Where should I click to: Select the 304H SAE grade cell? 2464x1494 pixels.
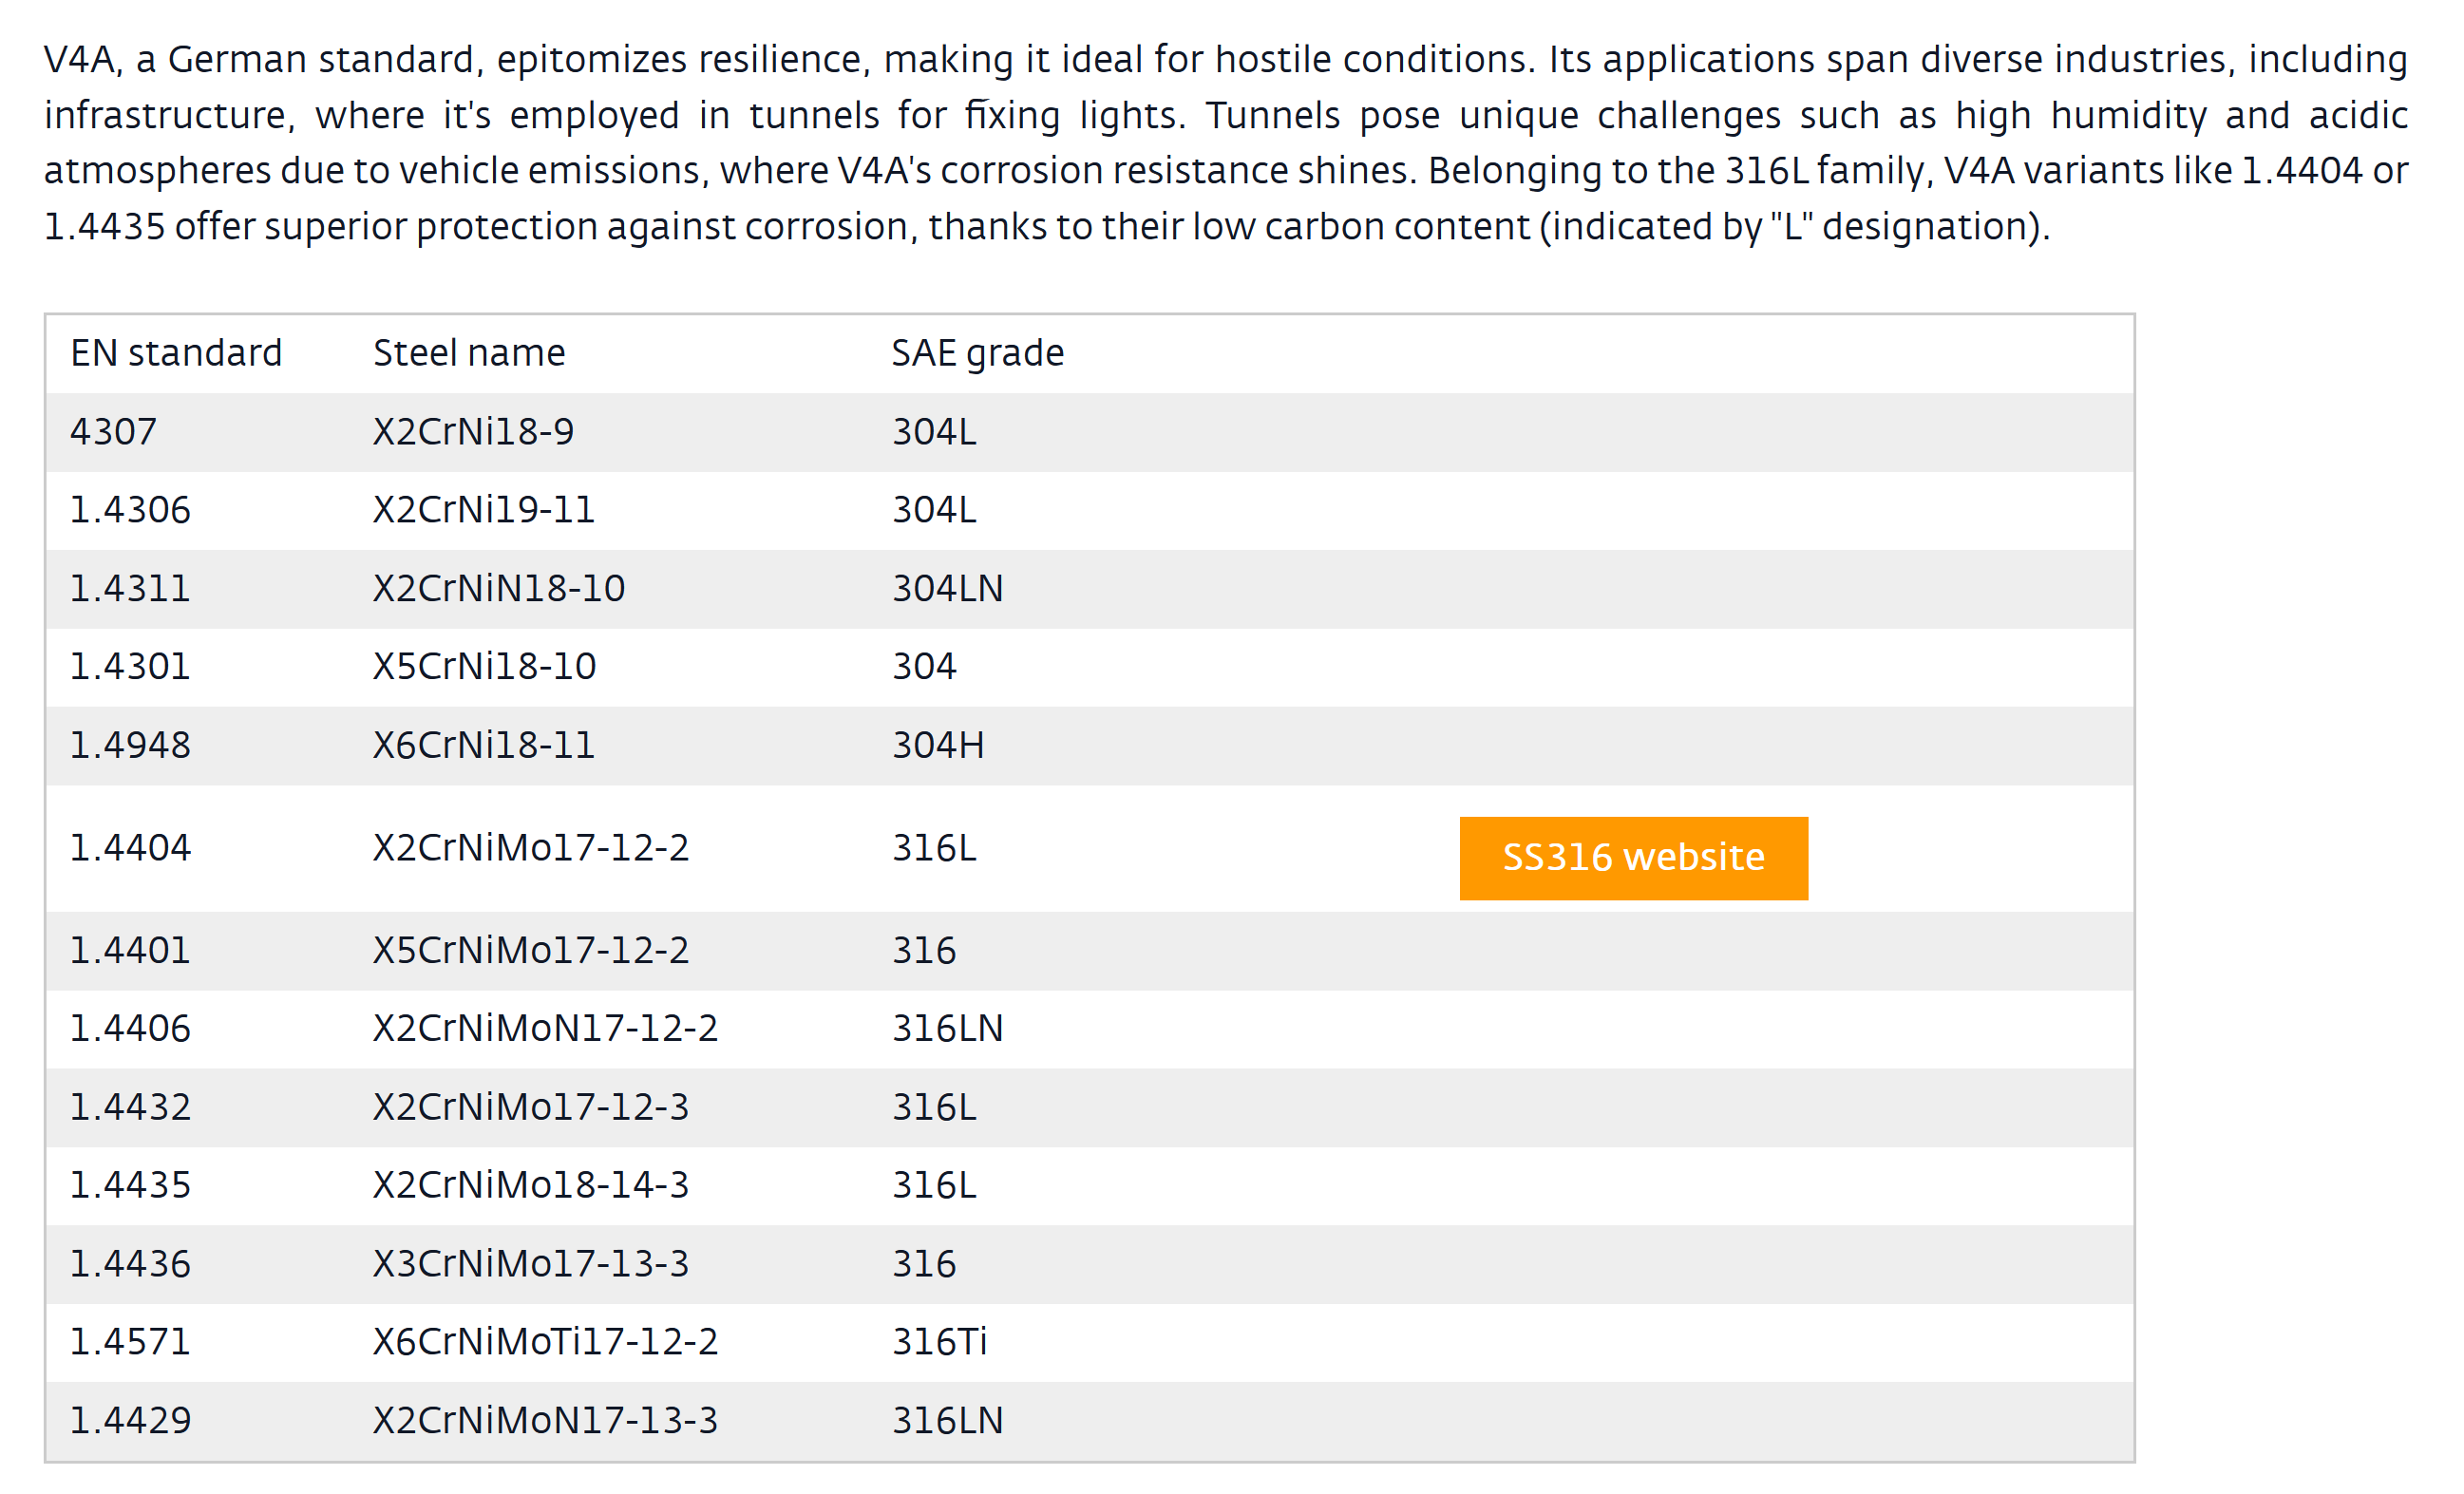938,745
